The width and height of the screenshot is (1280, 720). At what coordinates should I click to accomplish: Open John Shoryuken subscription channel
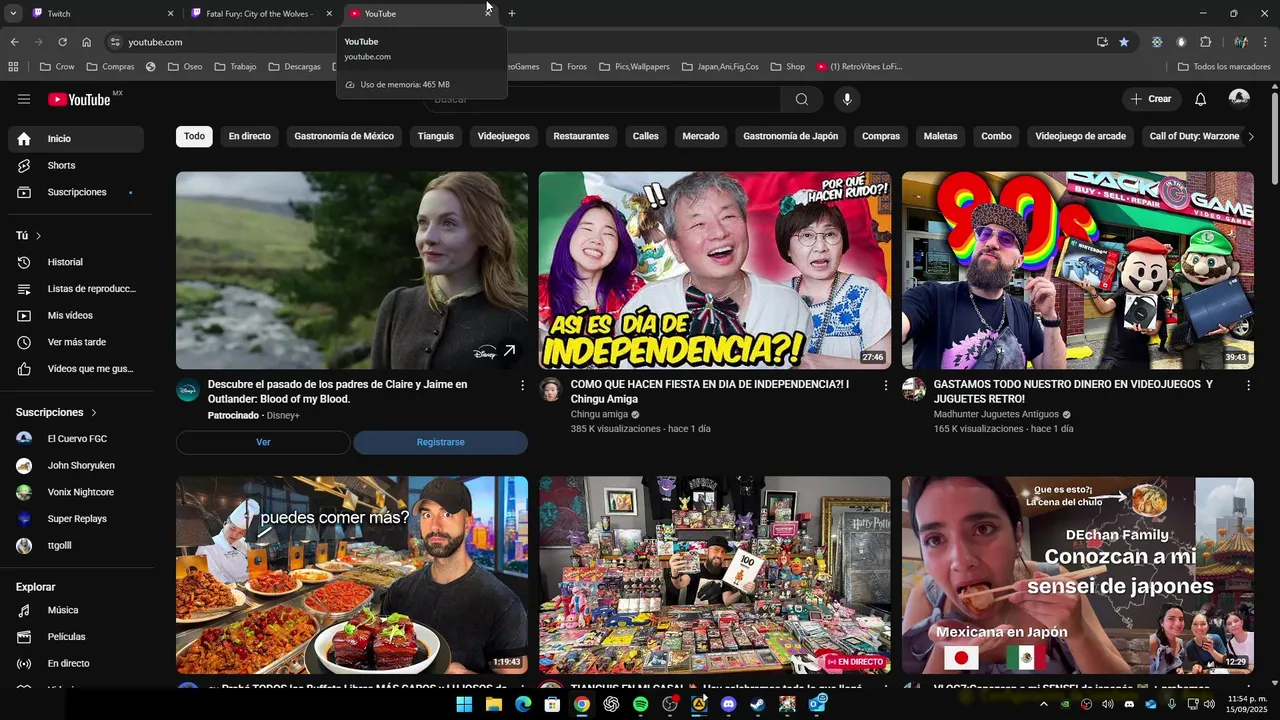[76, 465]
